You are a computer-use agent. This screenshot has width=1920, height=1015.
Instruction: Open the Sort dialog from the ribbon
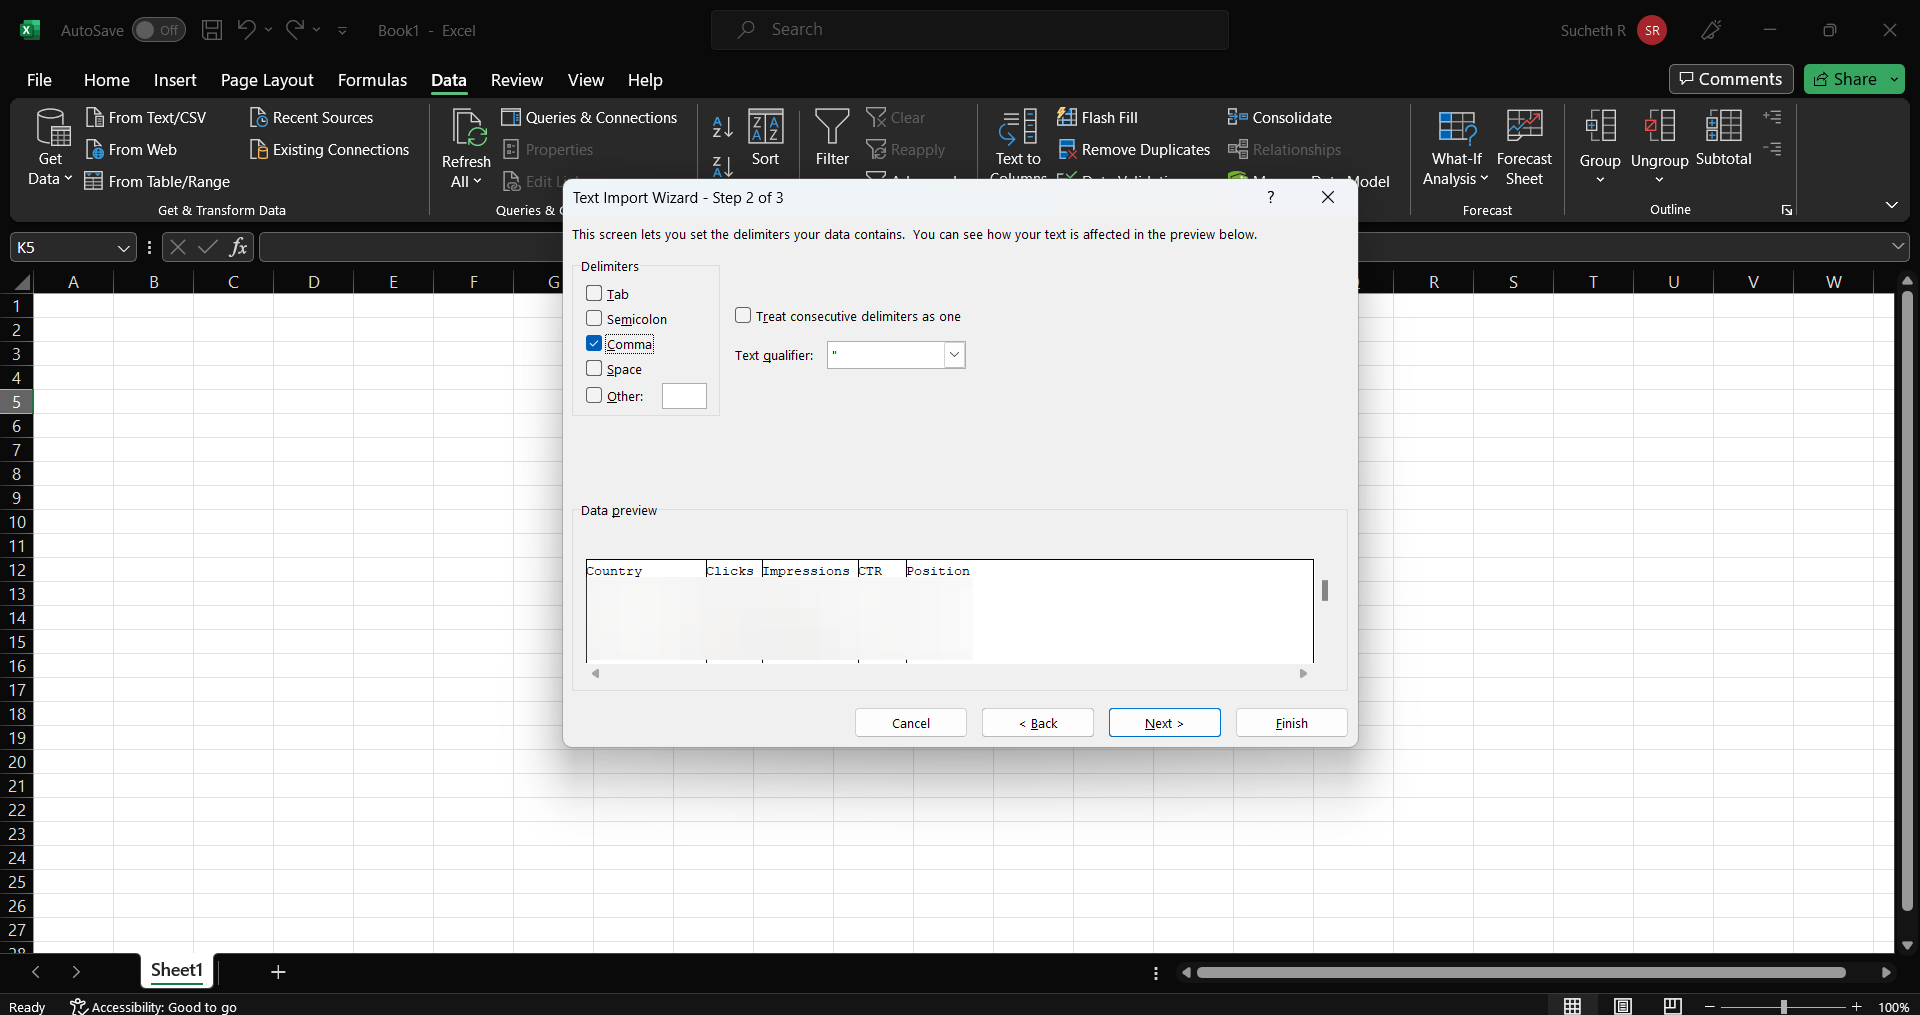766,138
